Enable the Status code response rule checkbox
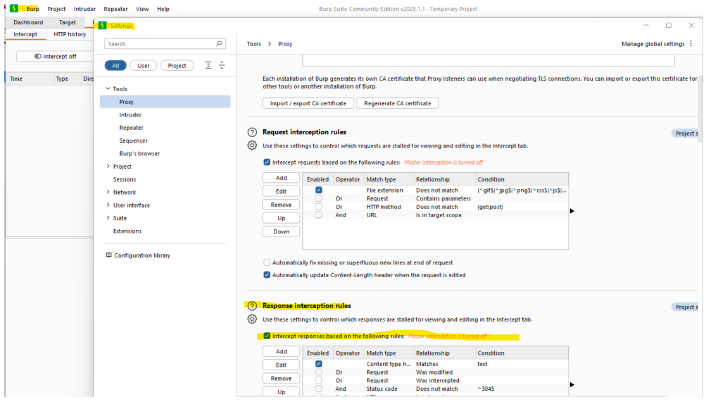707x401 pixels. 319,388
